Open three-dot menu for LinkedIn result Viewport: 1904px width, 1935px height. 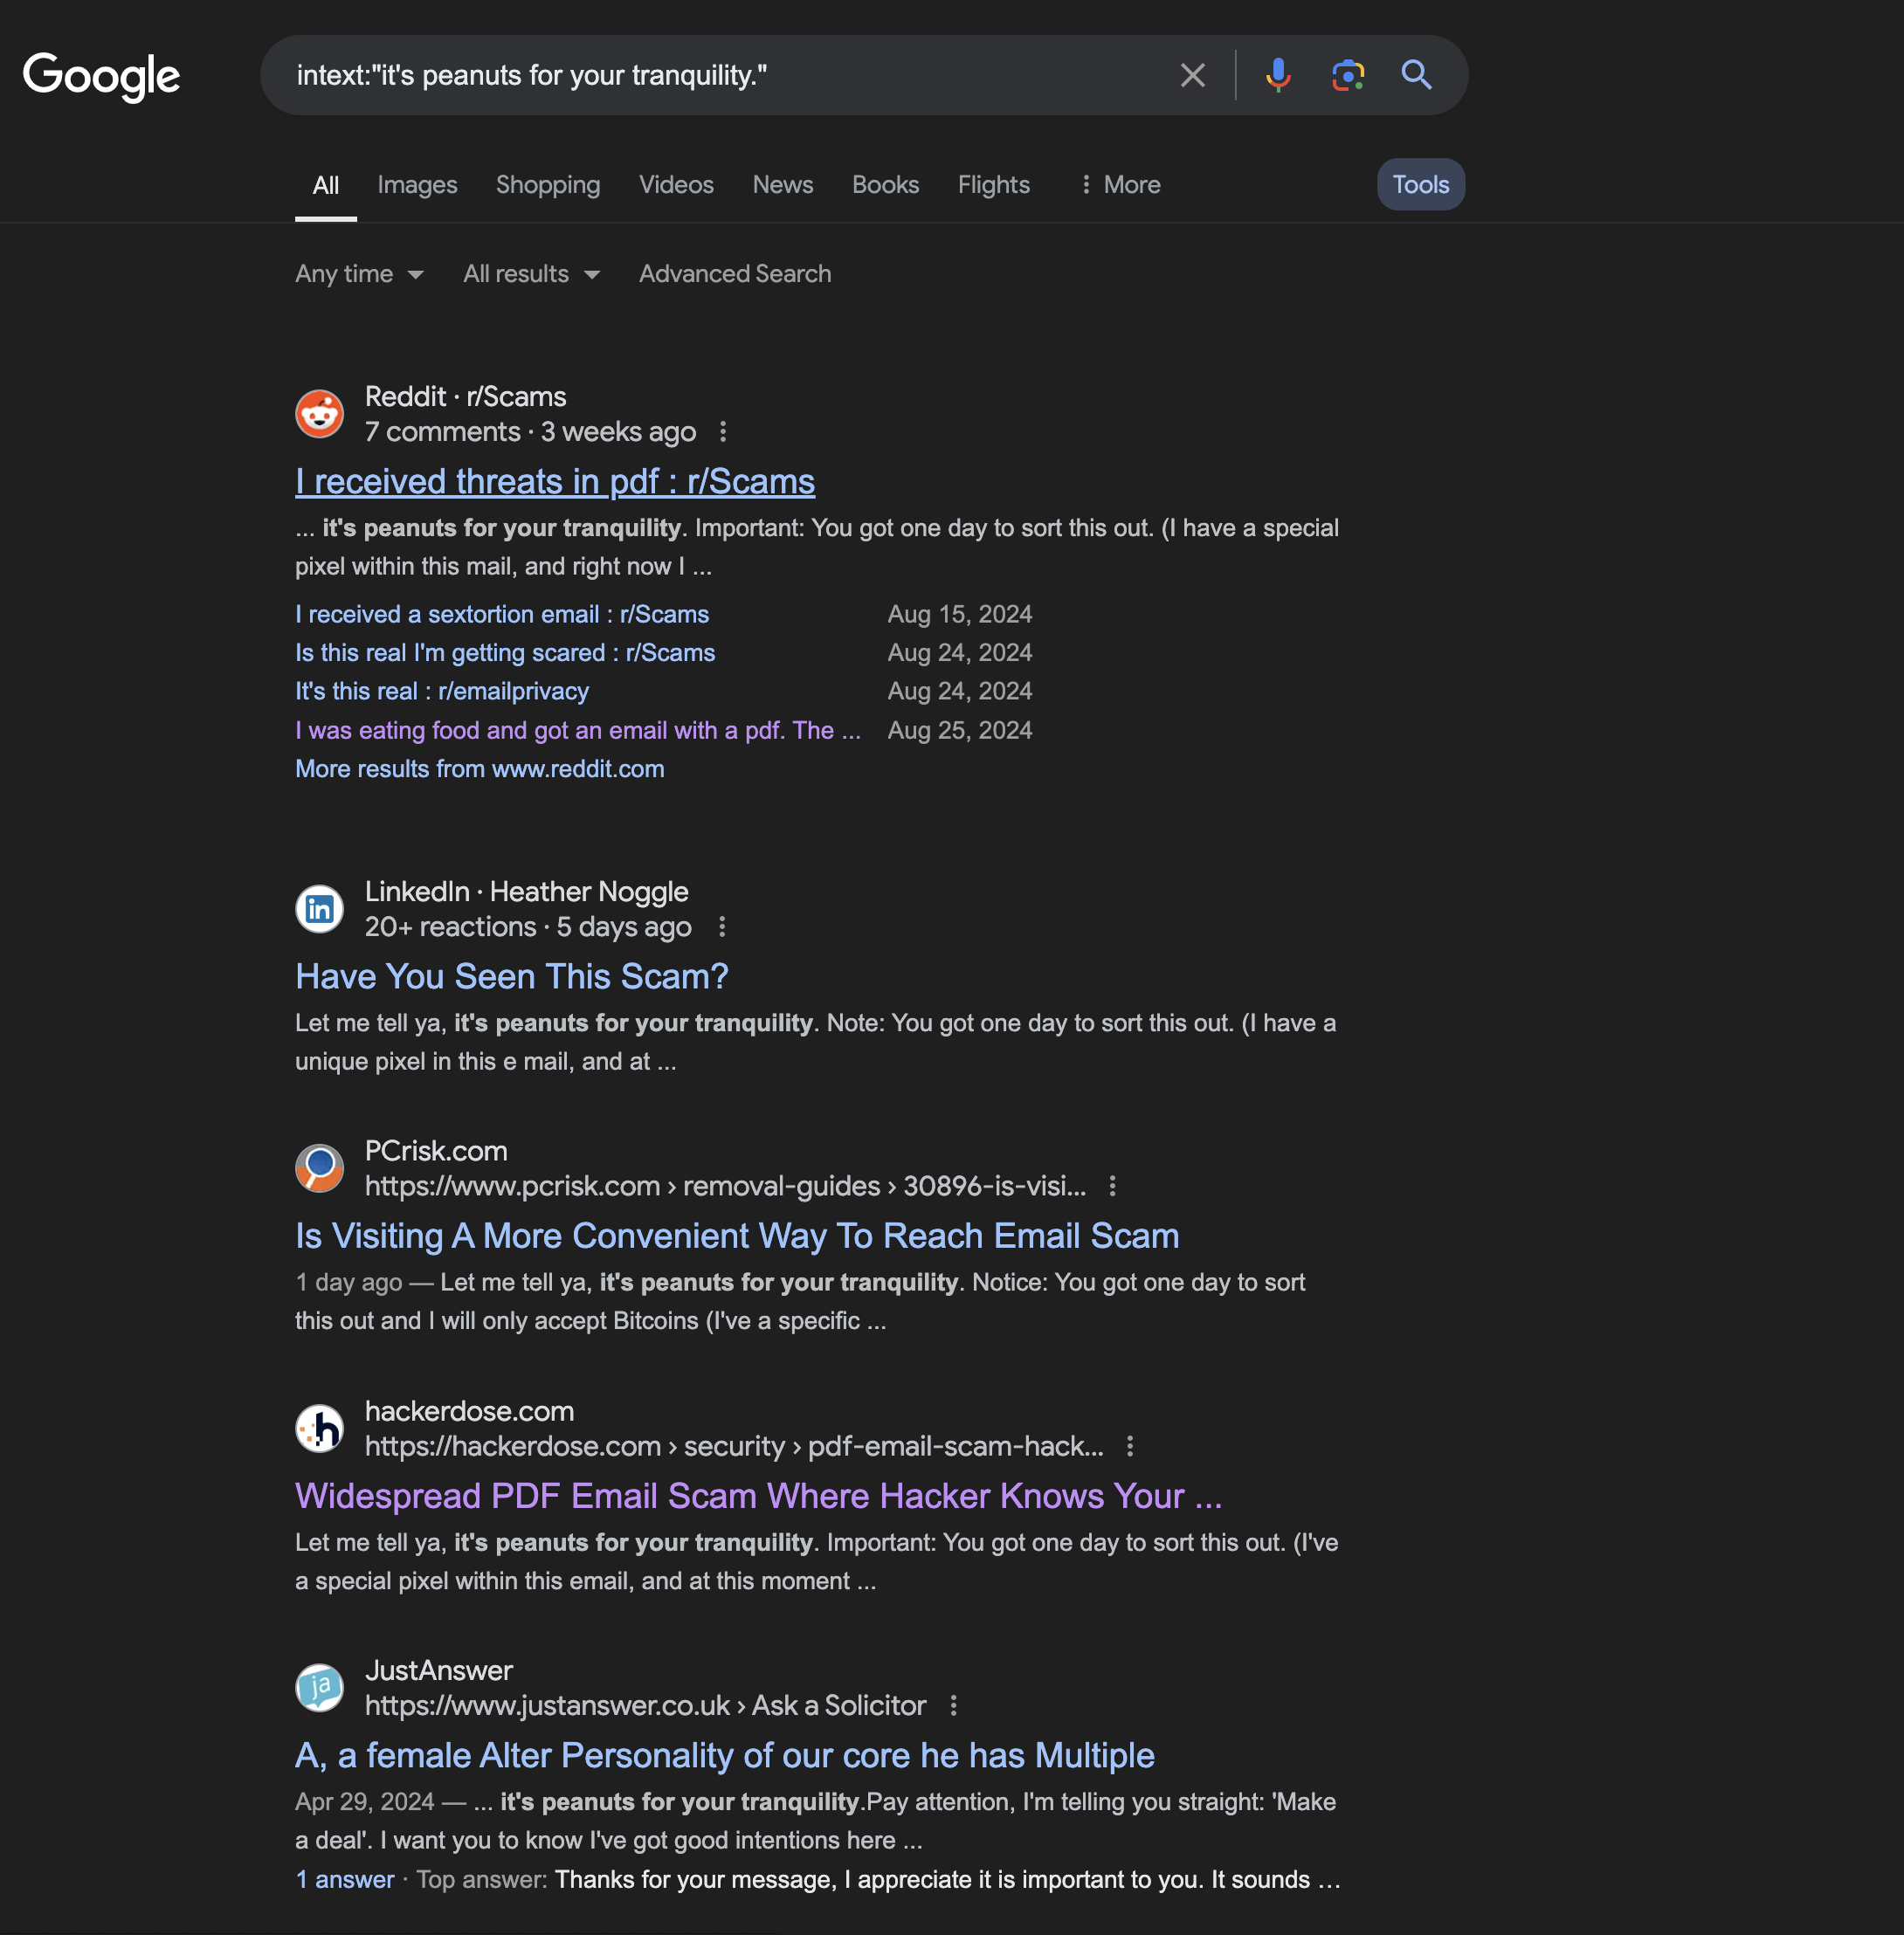point(722,927)
